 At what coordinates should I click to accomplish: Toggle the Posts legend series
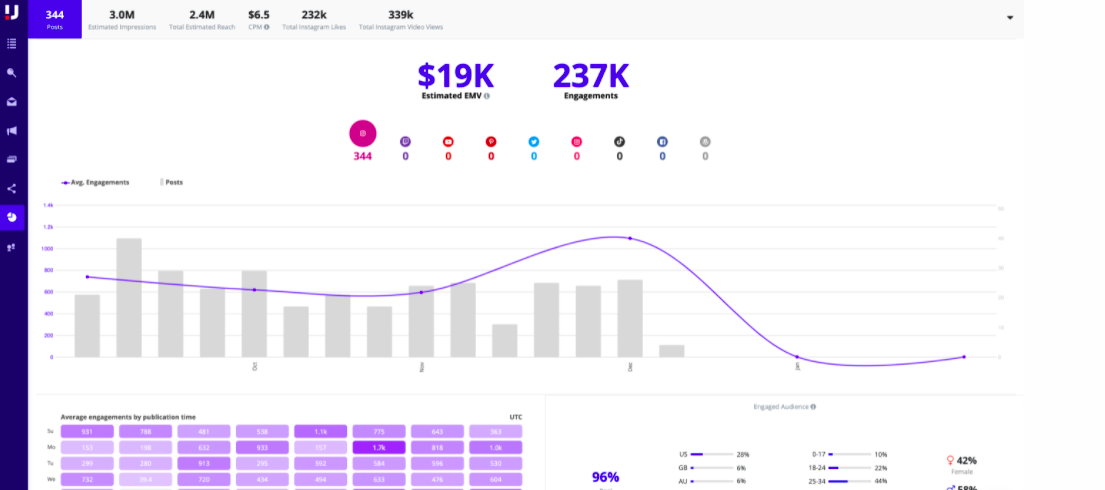click(x=172, y=182)
